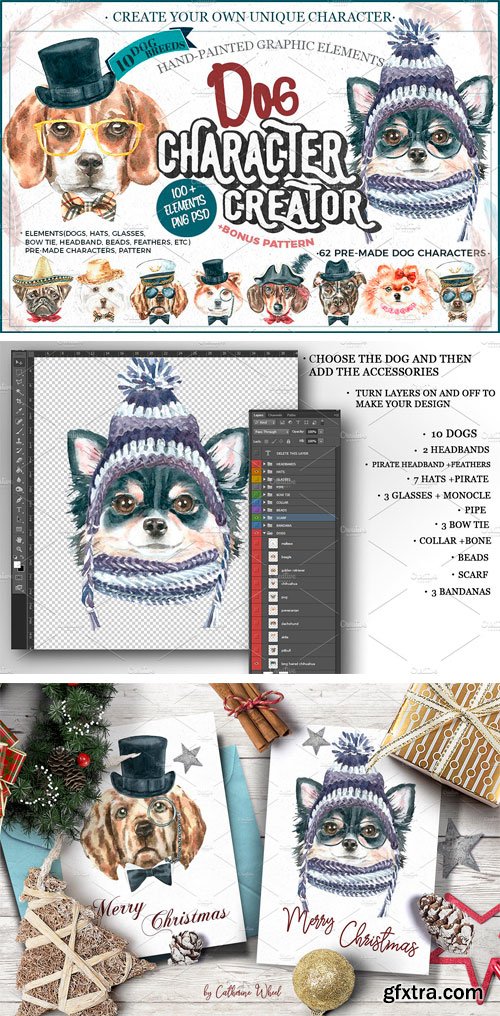Switch to the Paths tab
This screenshot has width=500, height=1016.
click(x=291, y=415)
